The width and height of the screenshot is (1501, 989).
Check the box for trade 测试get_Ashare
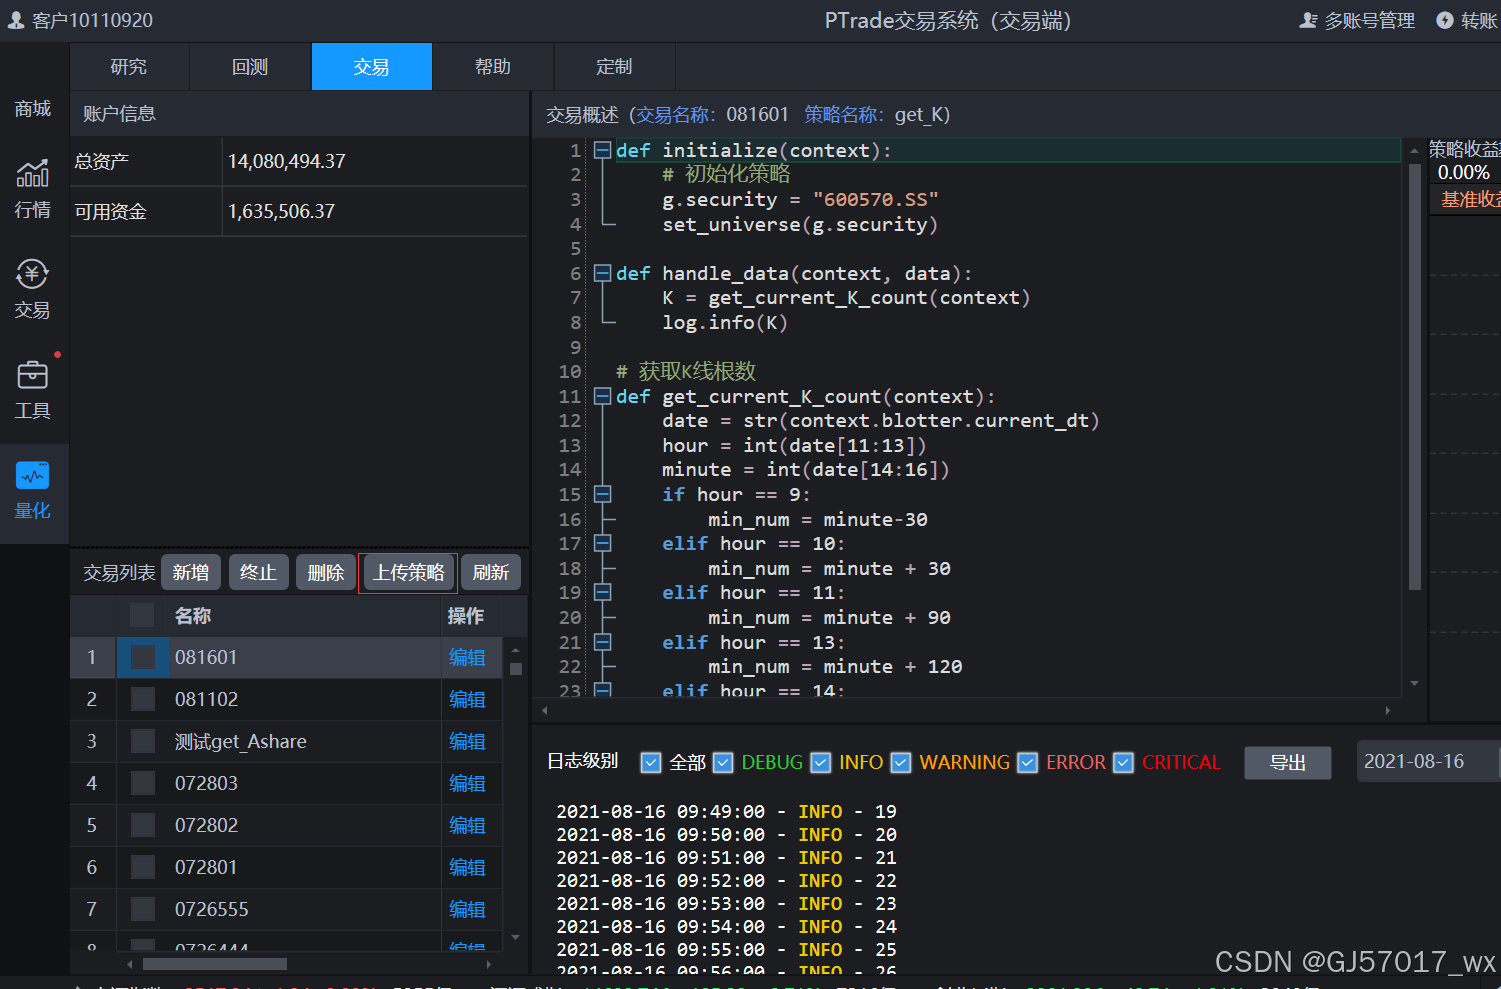point(143,741)
